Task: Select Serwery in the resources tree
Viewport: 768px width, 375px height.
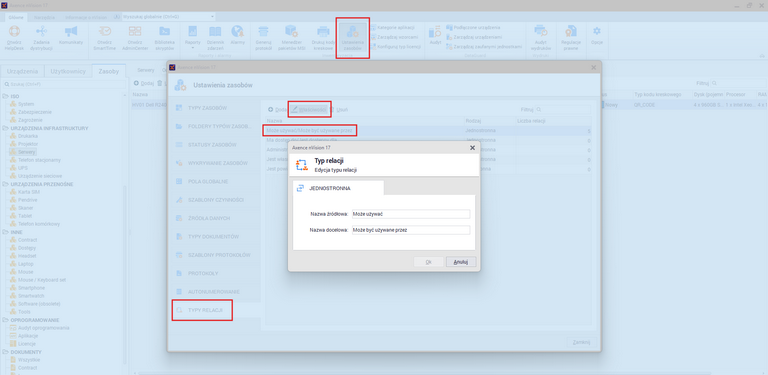Action: click(26, 152)
